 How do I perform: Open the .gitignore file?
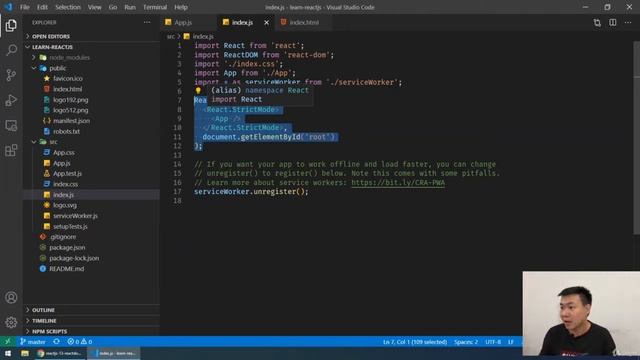click(x=63, y=237)
